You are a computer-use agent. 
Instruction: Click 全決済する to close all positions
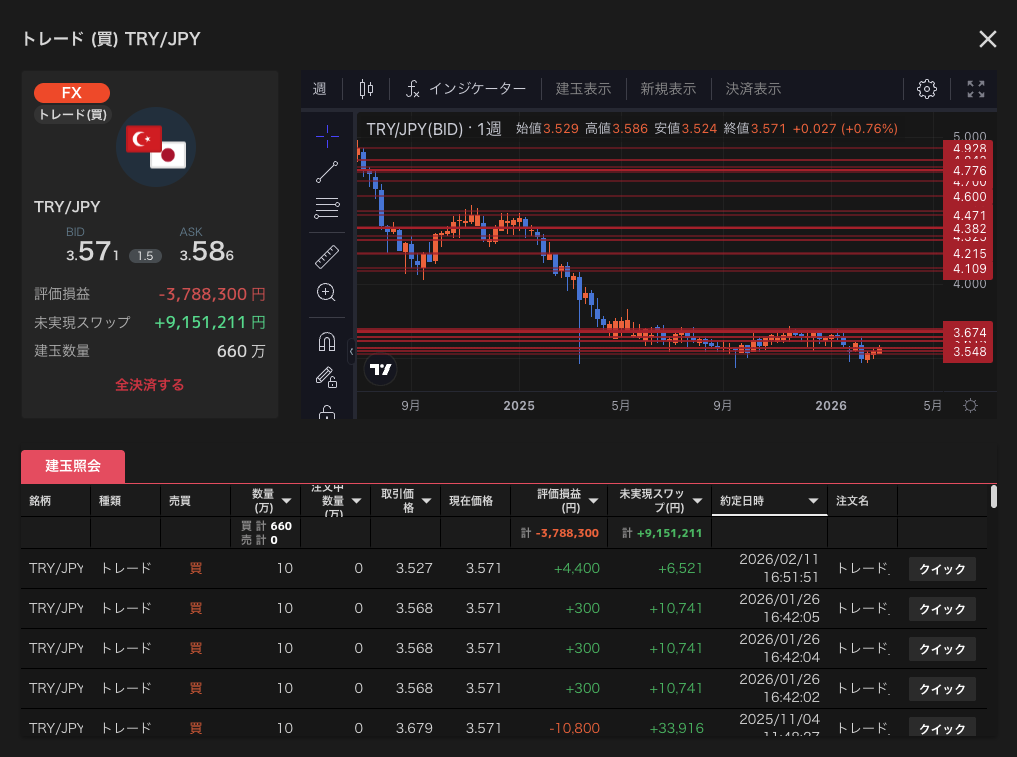click(149, 385)
